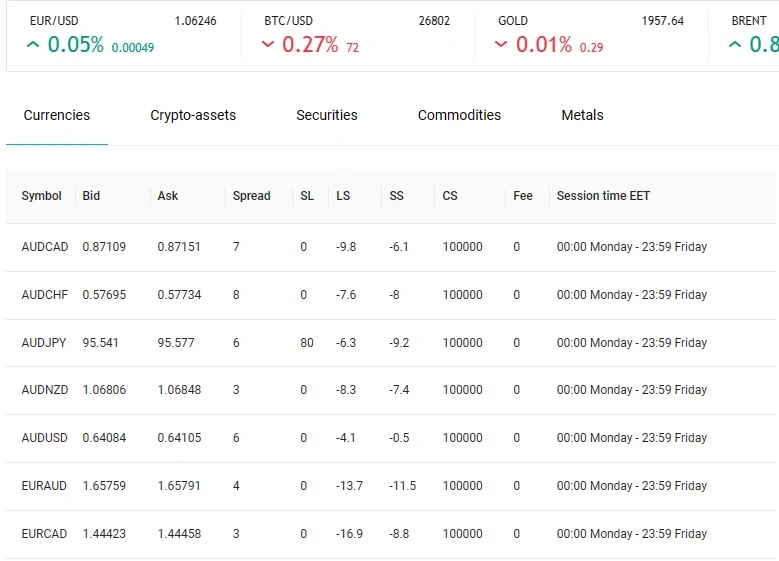Click the AUDUSD bid 0.64084
Viewport: 779px width, 561px height.
click(x=104, y=438)
